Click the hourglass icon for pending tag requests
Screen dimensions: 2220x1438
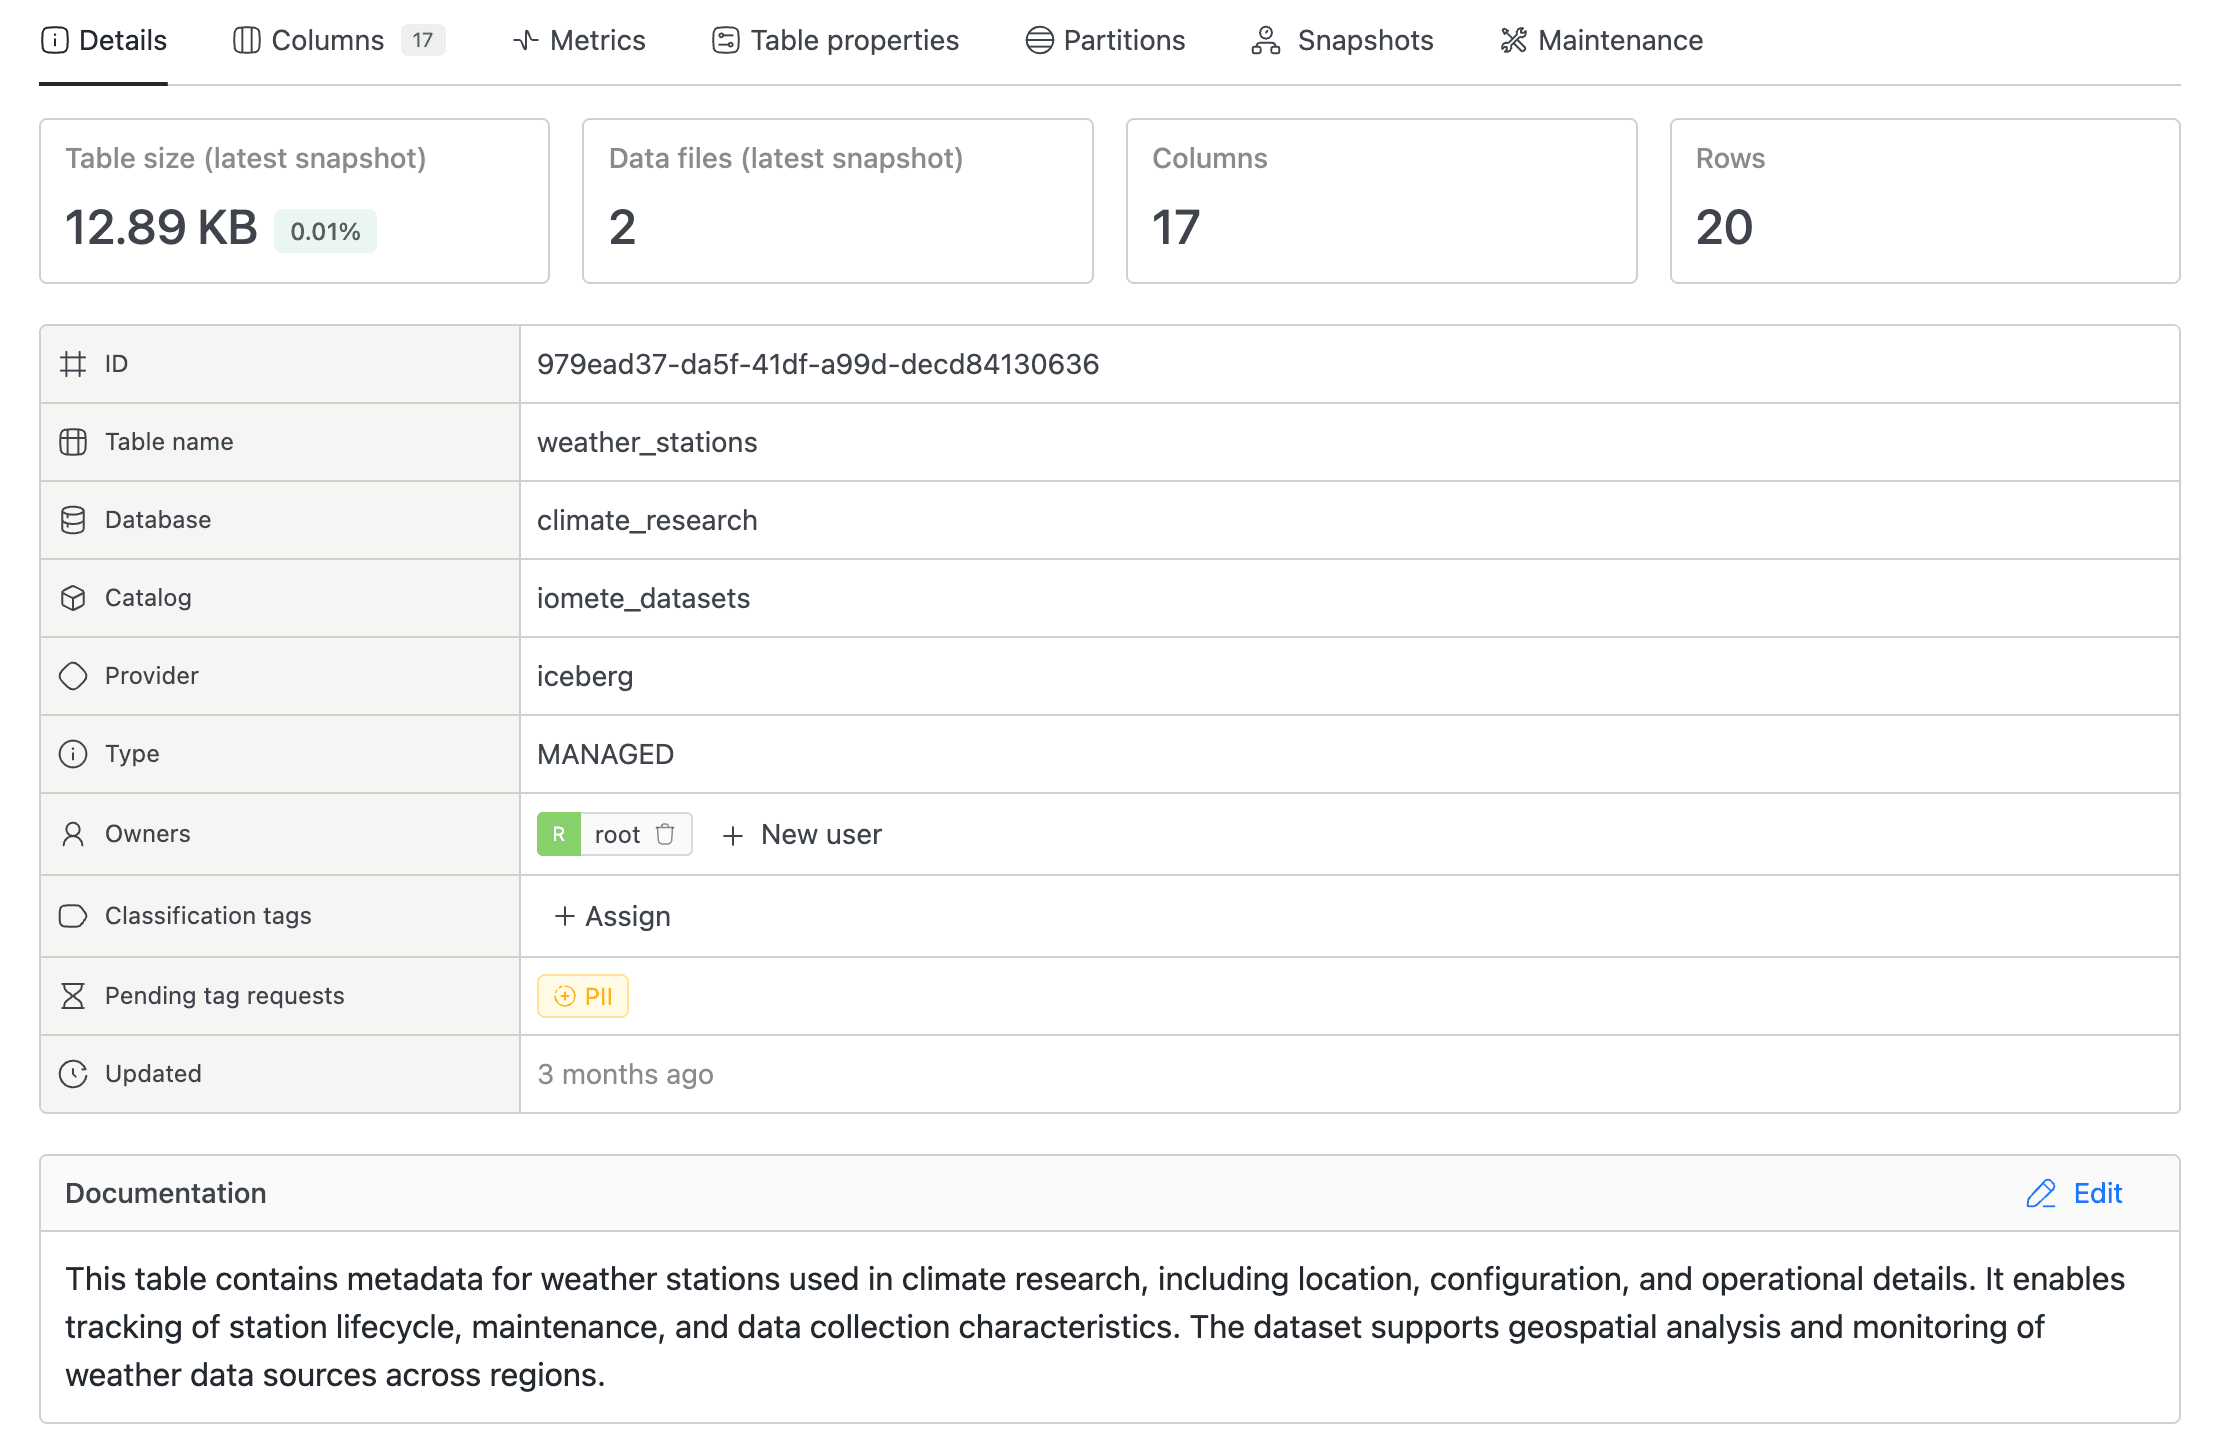73,996
